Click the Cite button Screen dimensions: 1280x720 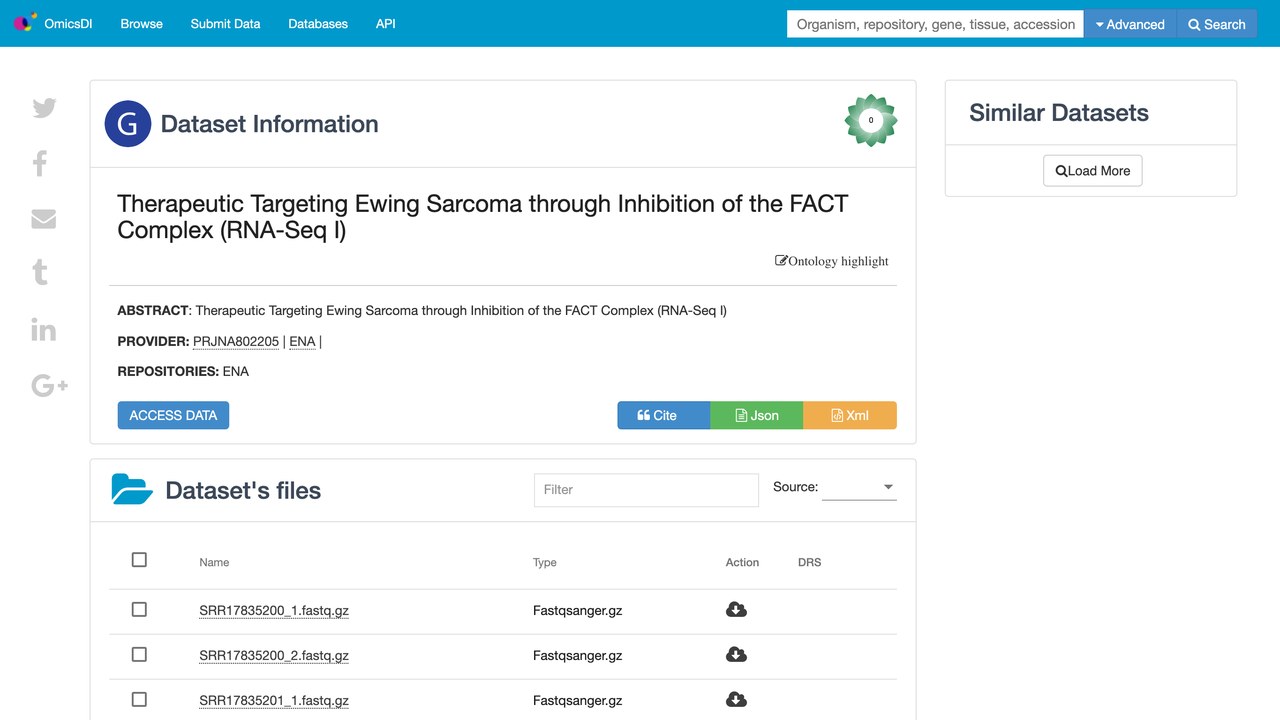point(664,415)
